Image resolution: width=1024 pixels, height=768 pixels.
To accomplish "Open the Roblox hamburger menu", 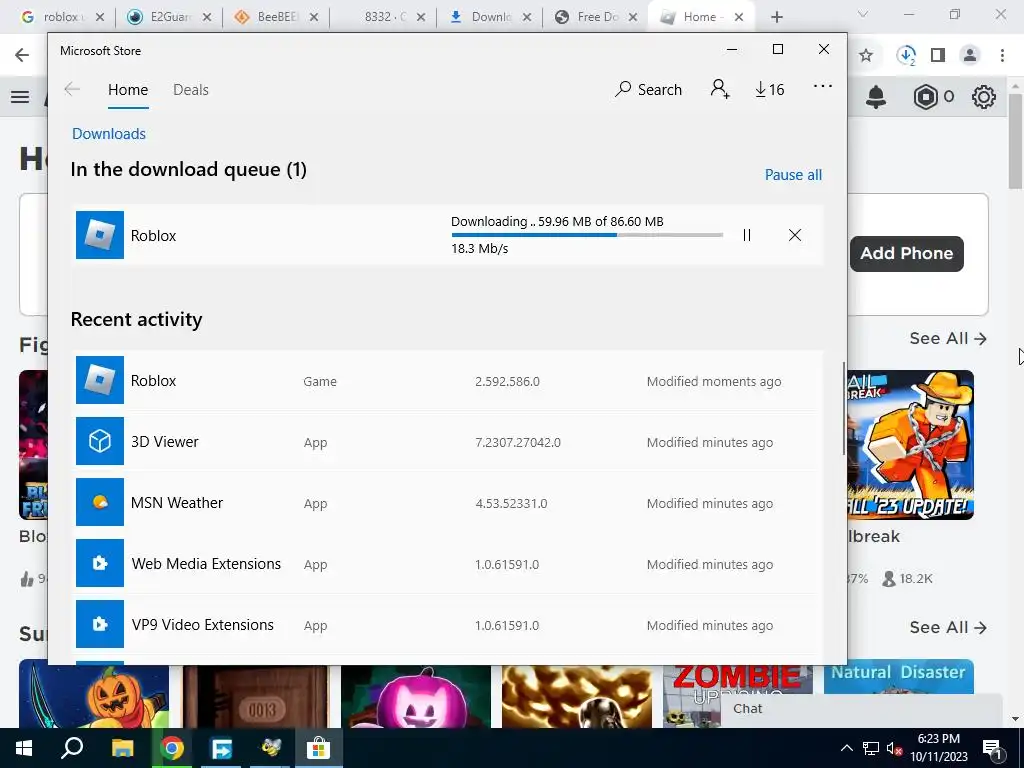I will 20,97.
